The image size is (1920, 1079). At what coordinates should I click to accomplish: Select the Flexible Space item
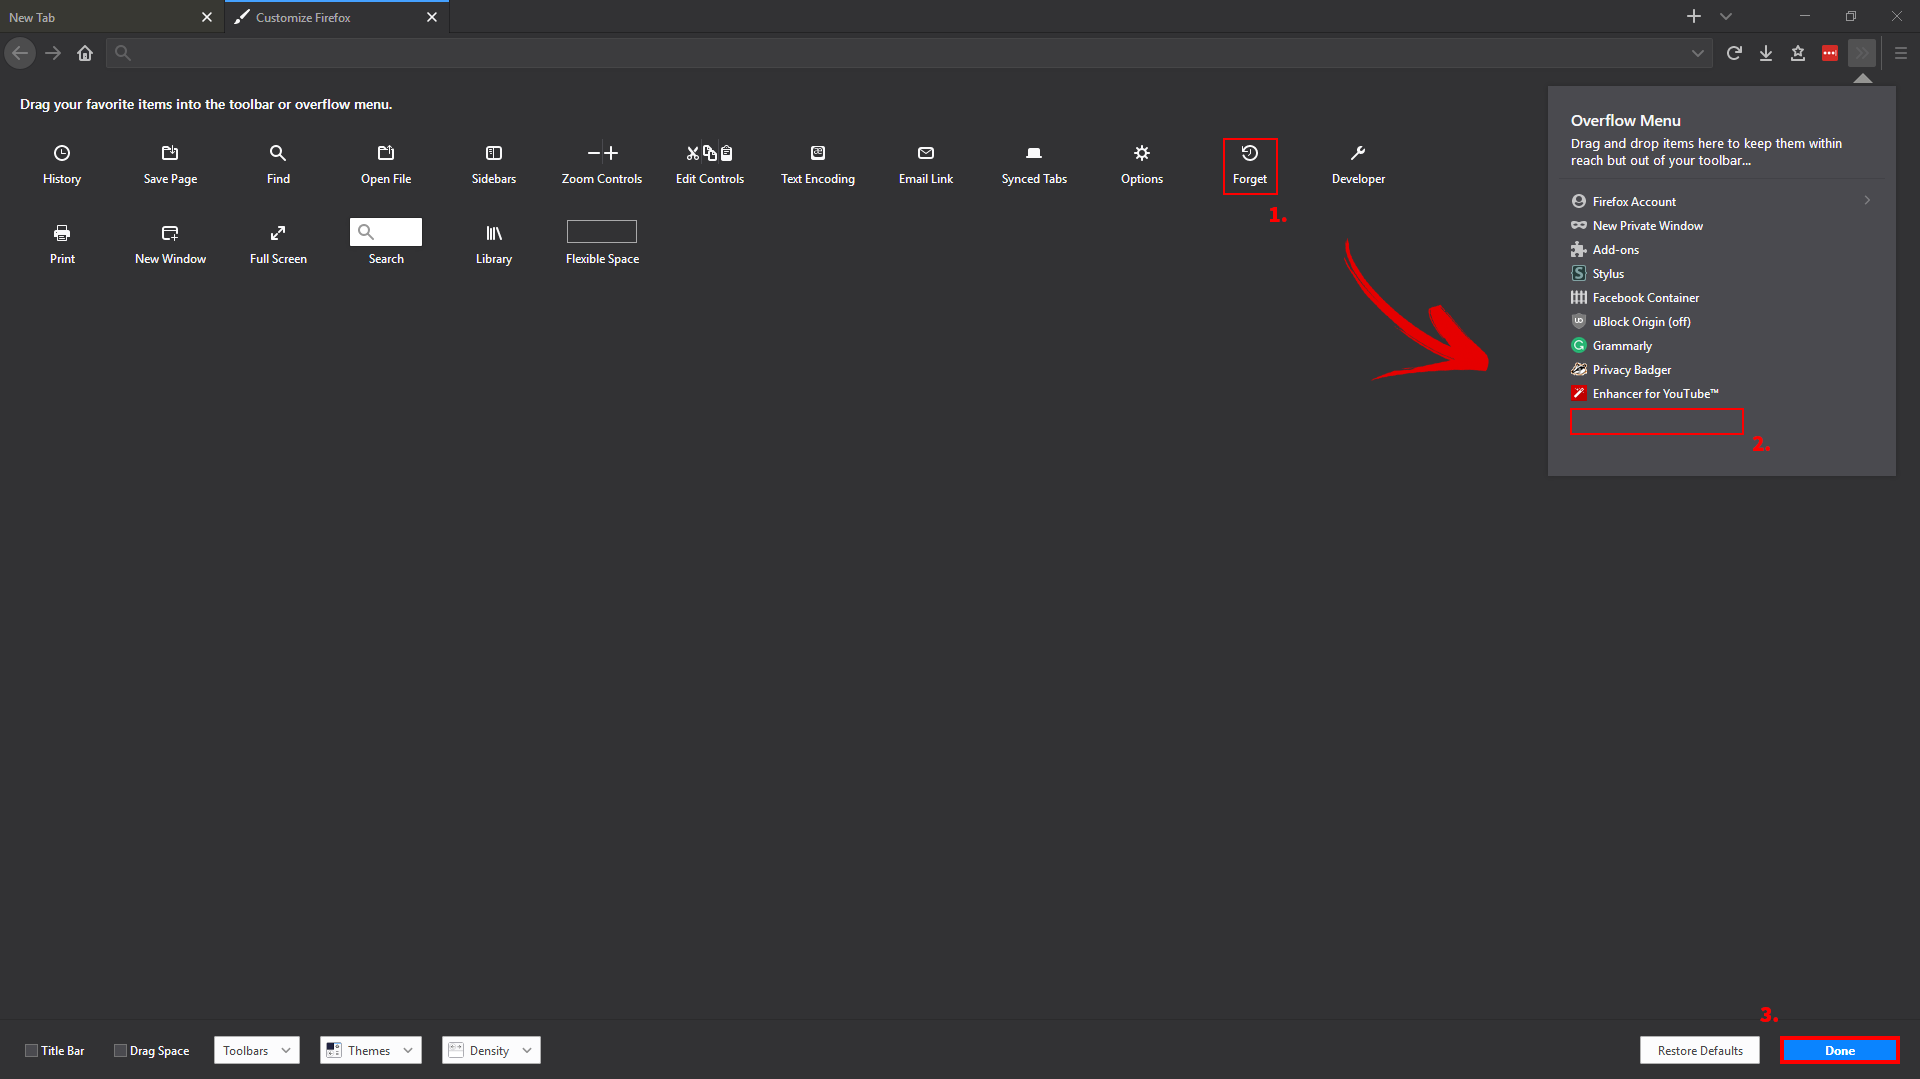point(602,243)
